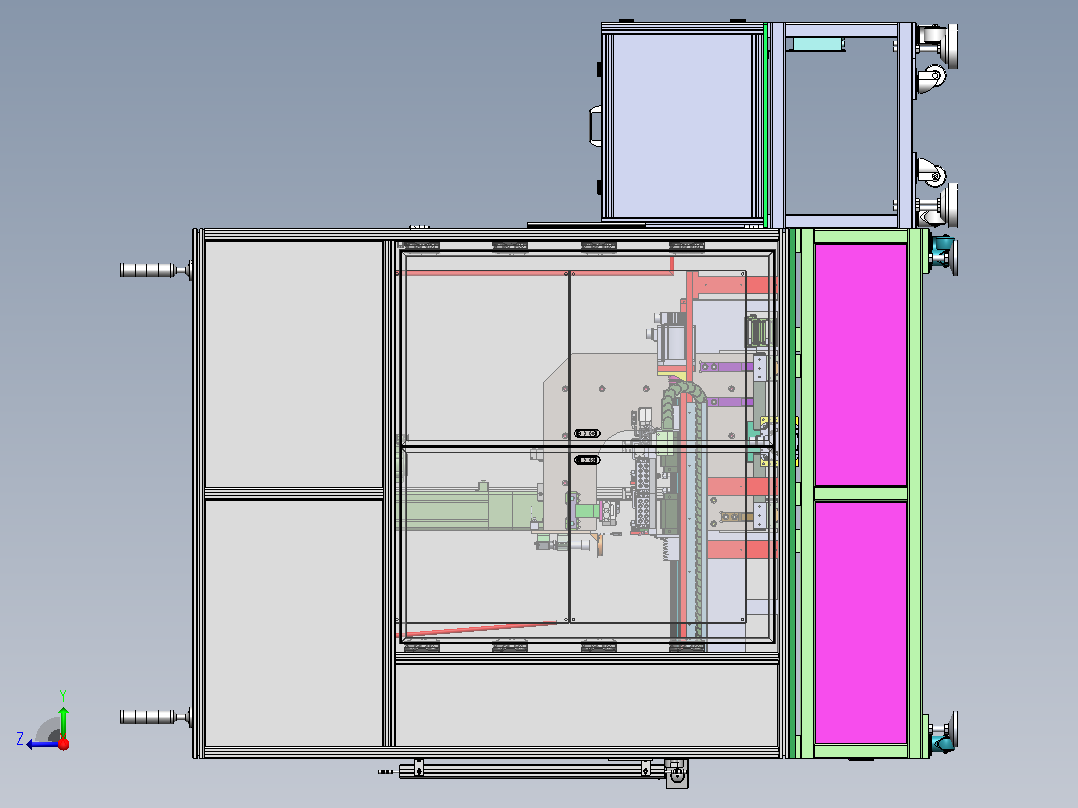The image size is (1078, 808).
Task: Select the upper magenta panel
Action: pos(860,365)
